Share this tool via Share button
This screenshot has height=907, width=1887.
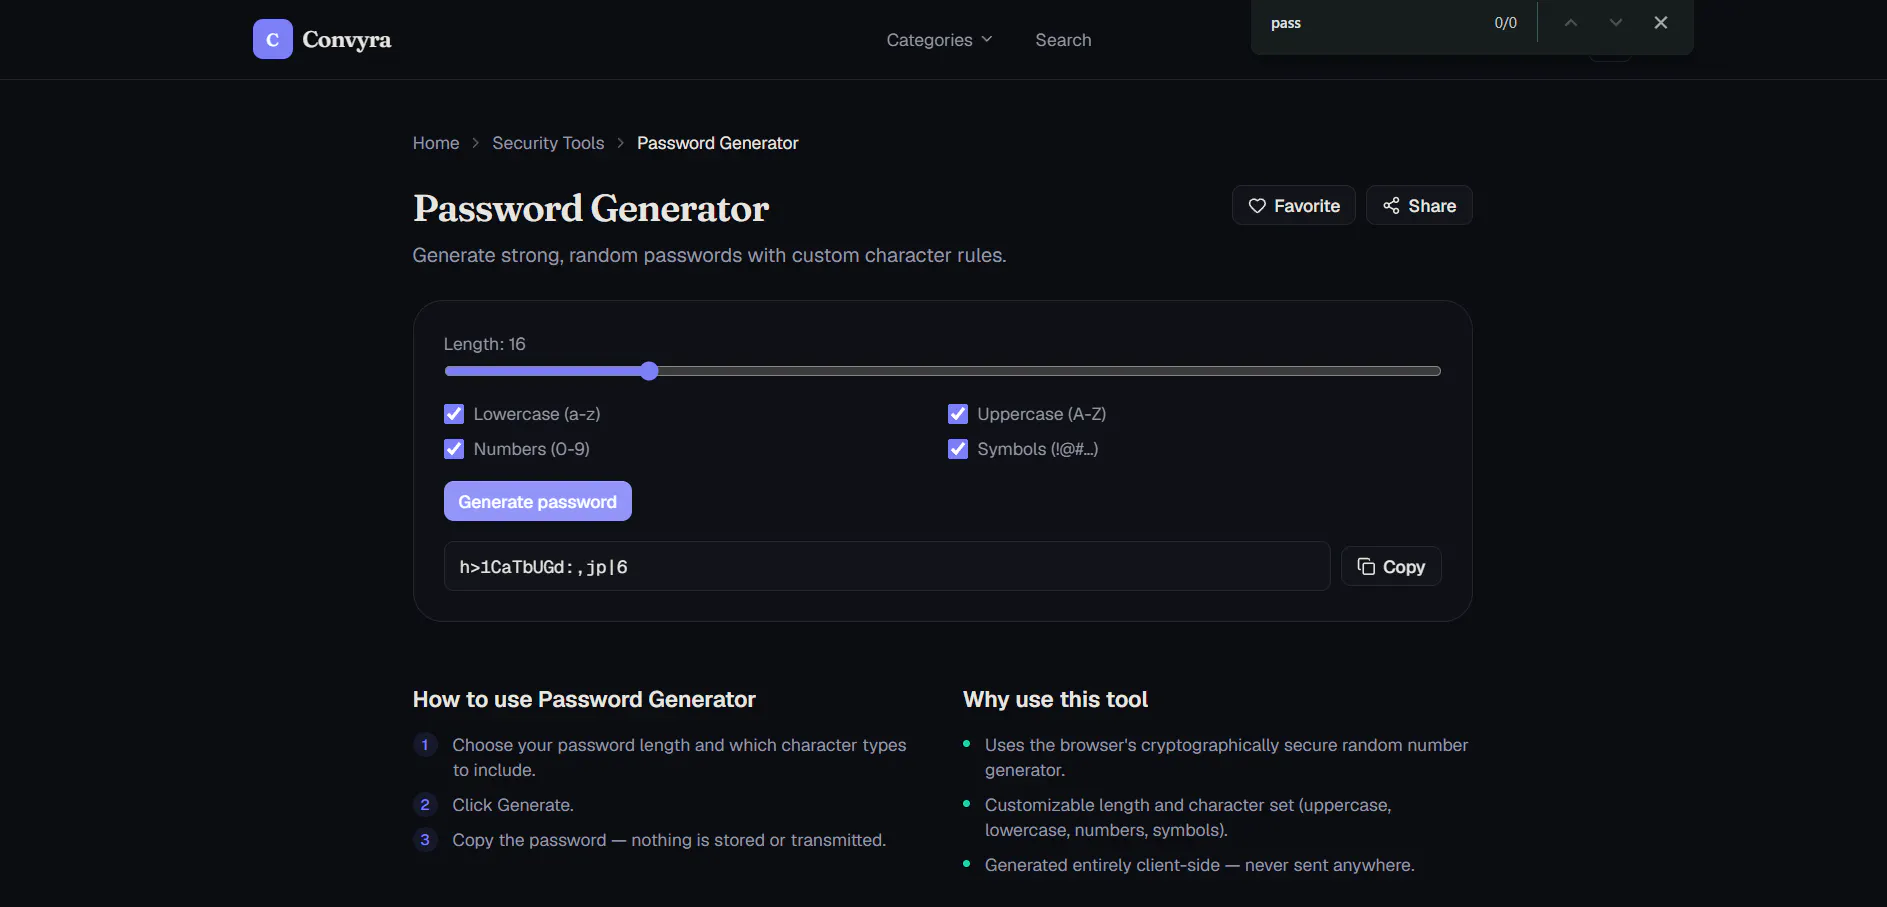1419,205
